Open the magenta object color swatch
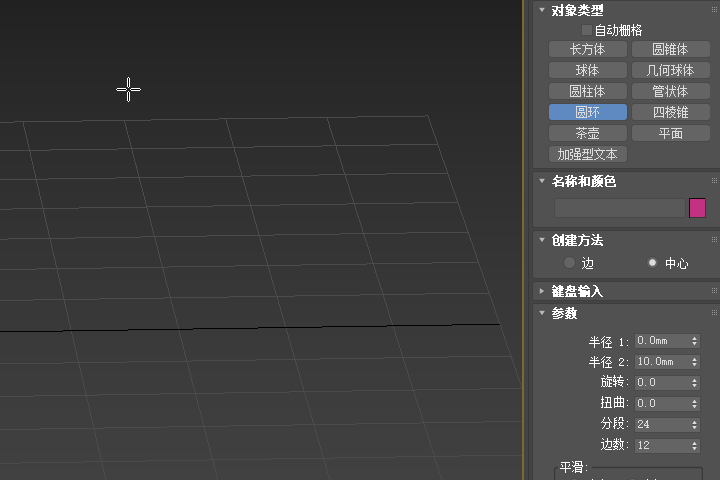Screen dimensions: 720x480 coord(697,208)
